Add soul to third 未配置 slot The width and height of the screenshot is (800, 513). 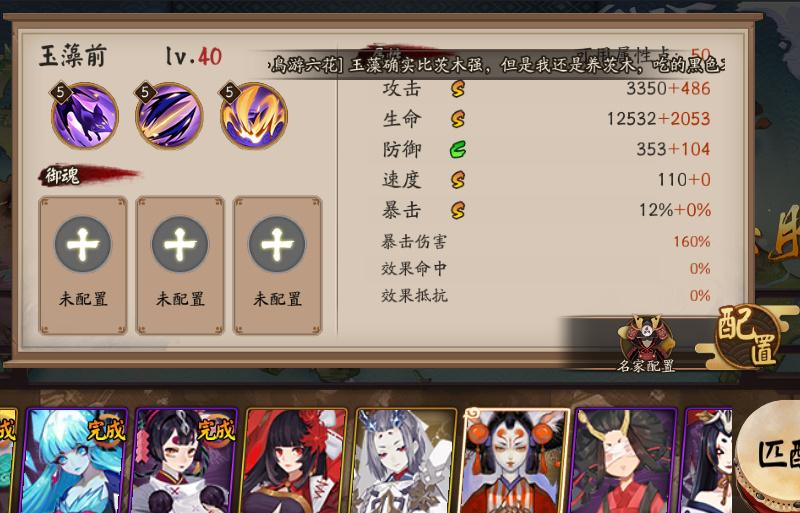(x=277, y=265)
